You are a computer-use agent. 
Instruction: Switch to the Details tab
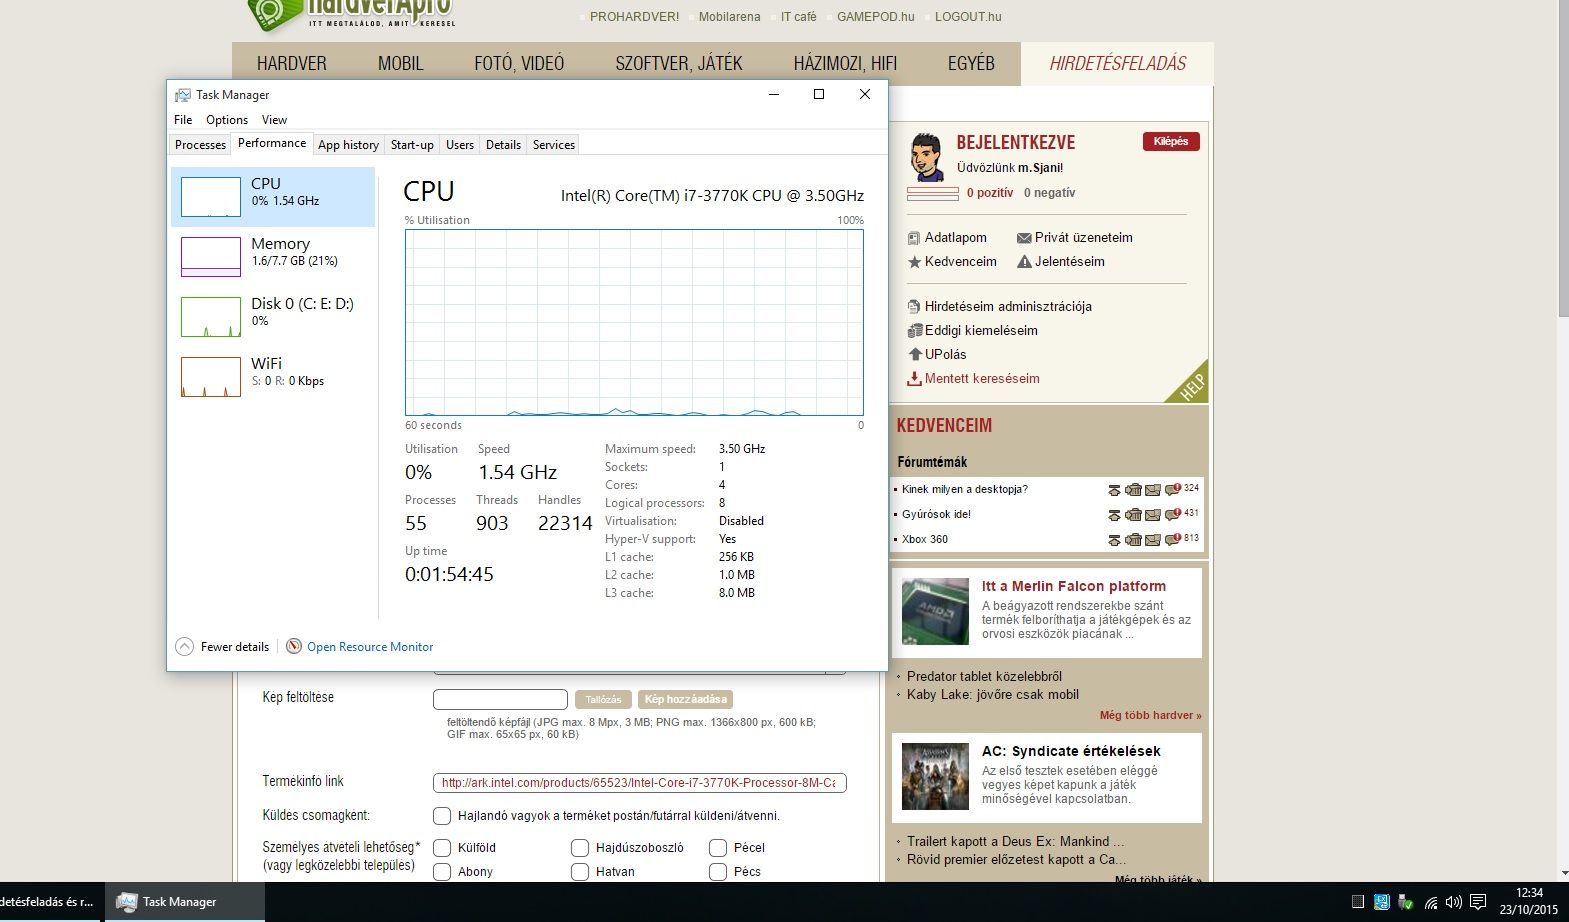click(x=503, y=145)
